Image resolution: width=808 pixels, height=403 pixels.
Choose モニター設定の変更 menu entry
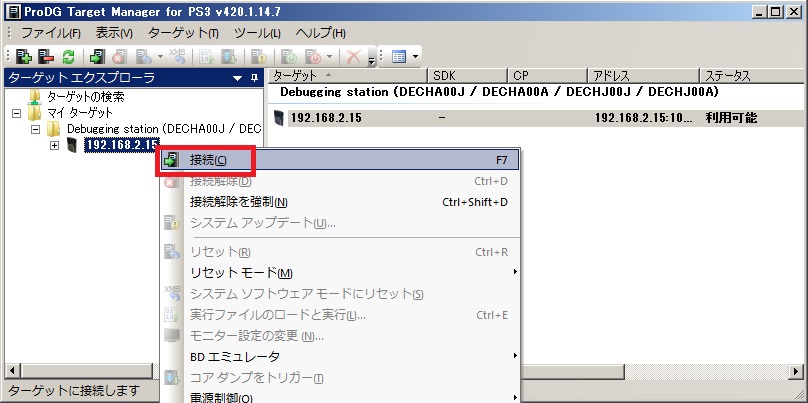[x=340, y=336]
